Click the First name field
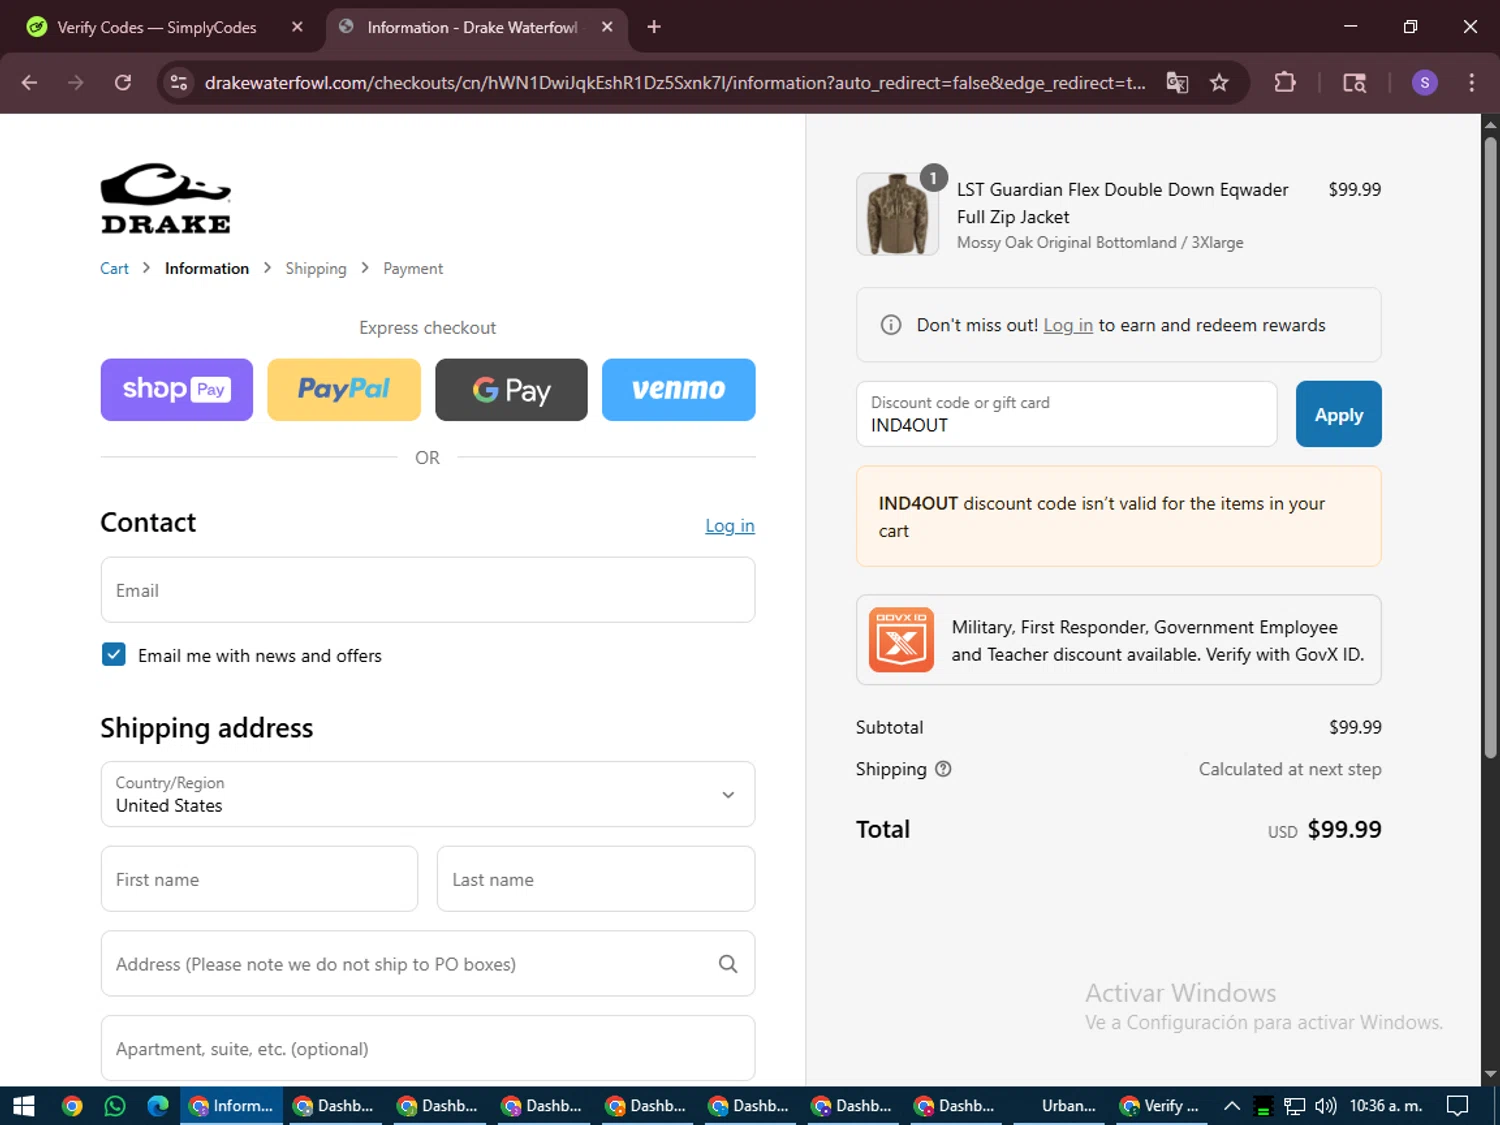 click(x=259, y=879)
